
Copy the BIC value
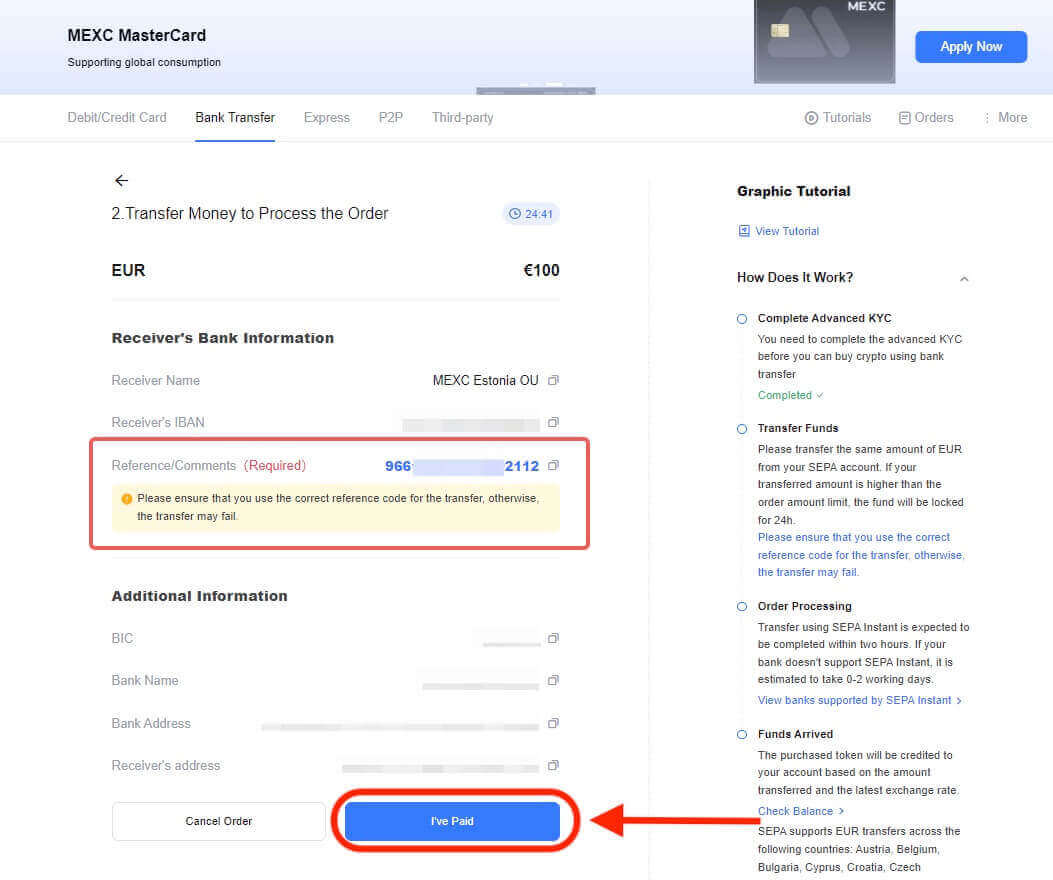tap(553, 638)
